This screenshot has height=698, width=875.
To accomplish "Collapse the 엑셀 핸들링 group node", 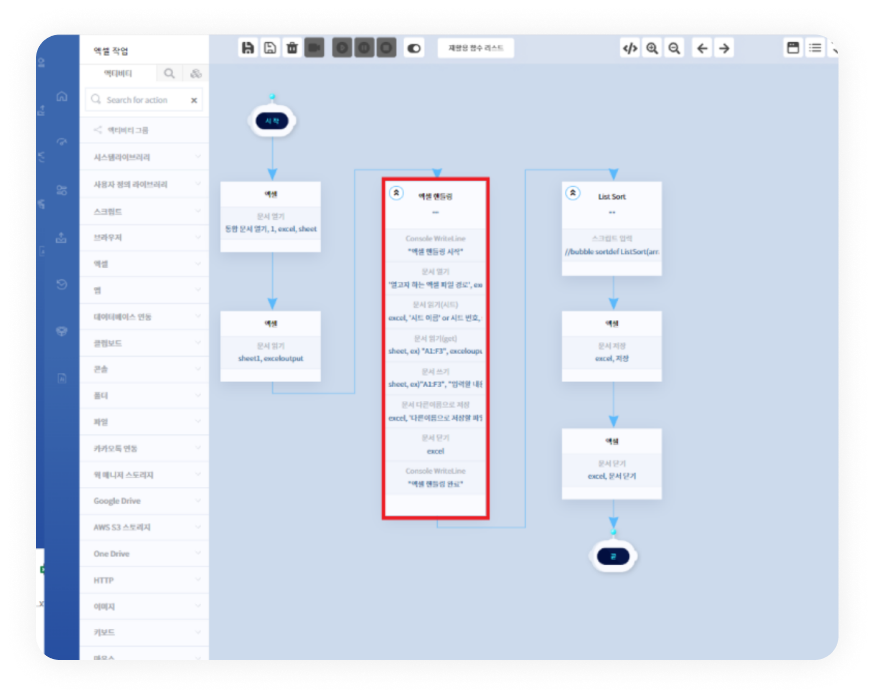I will pyautogui.click(x=396, y=192).
